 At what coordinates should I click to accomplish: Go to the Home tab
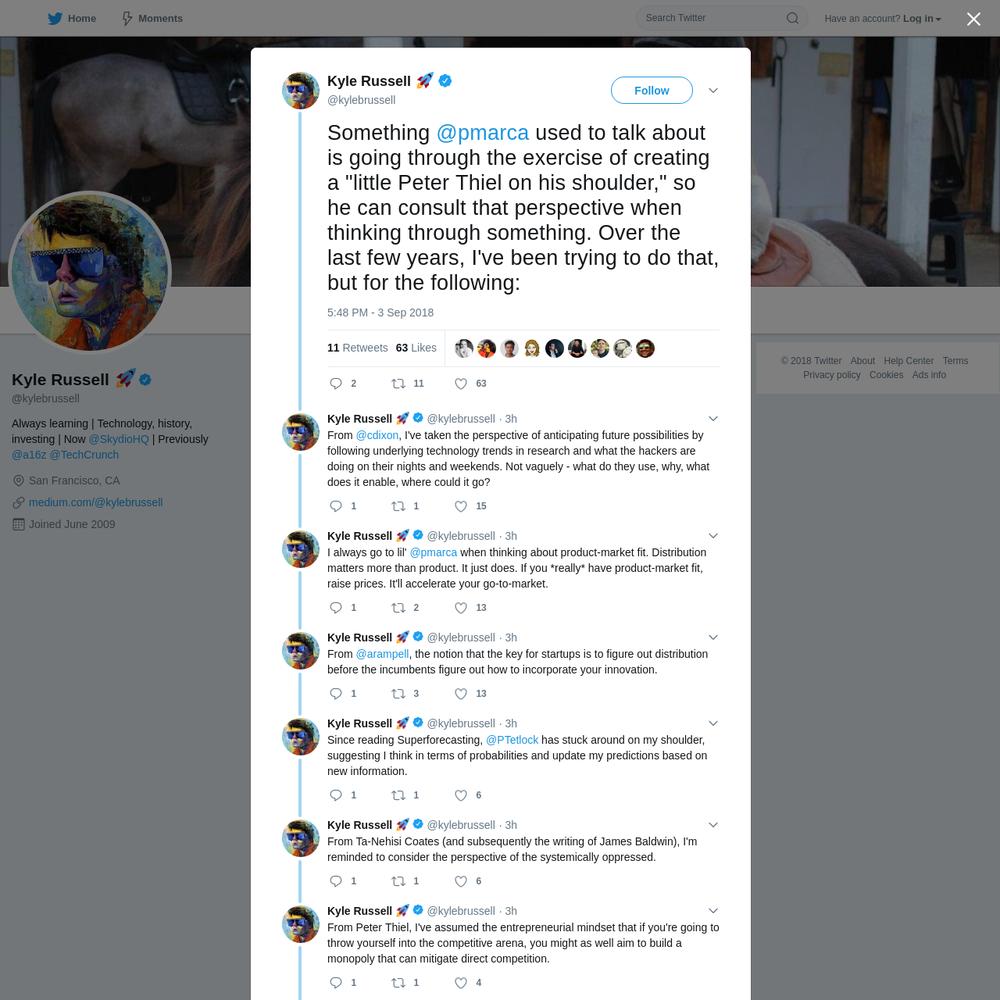click(x=72, y=18)
